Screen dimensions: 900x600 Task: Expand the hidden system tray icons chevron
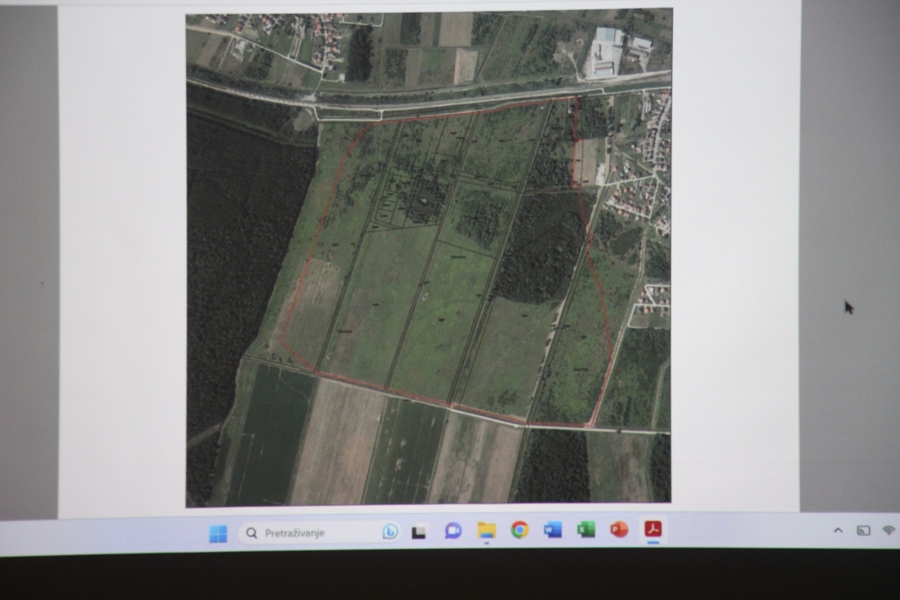(838, 531)
